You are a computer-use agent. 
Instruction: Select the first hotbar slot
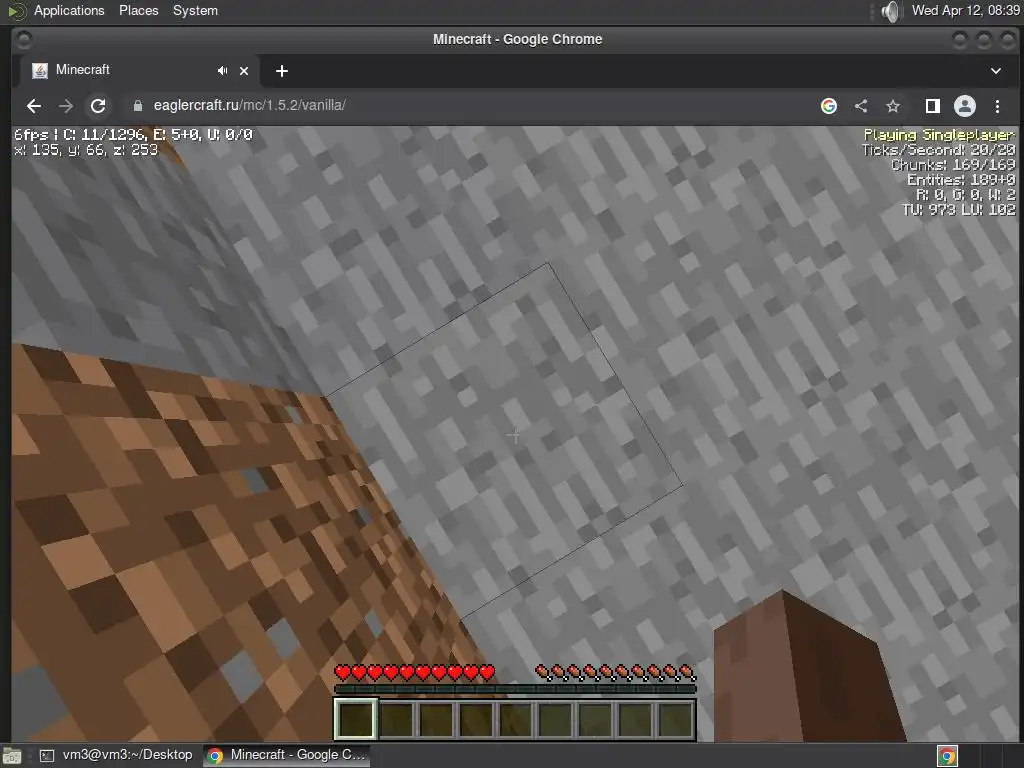click(x=355, y=718)
